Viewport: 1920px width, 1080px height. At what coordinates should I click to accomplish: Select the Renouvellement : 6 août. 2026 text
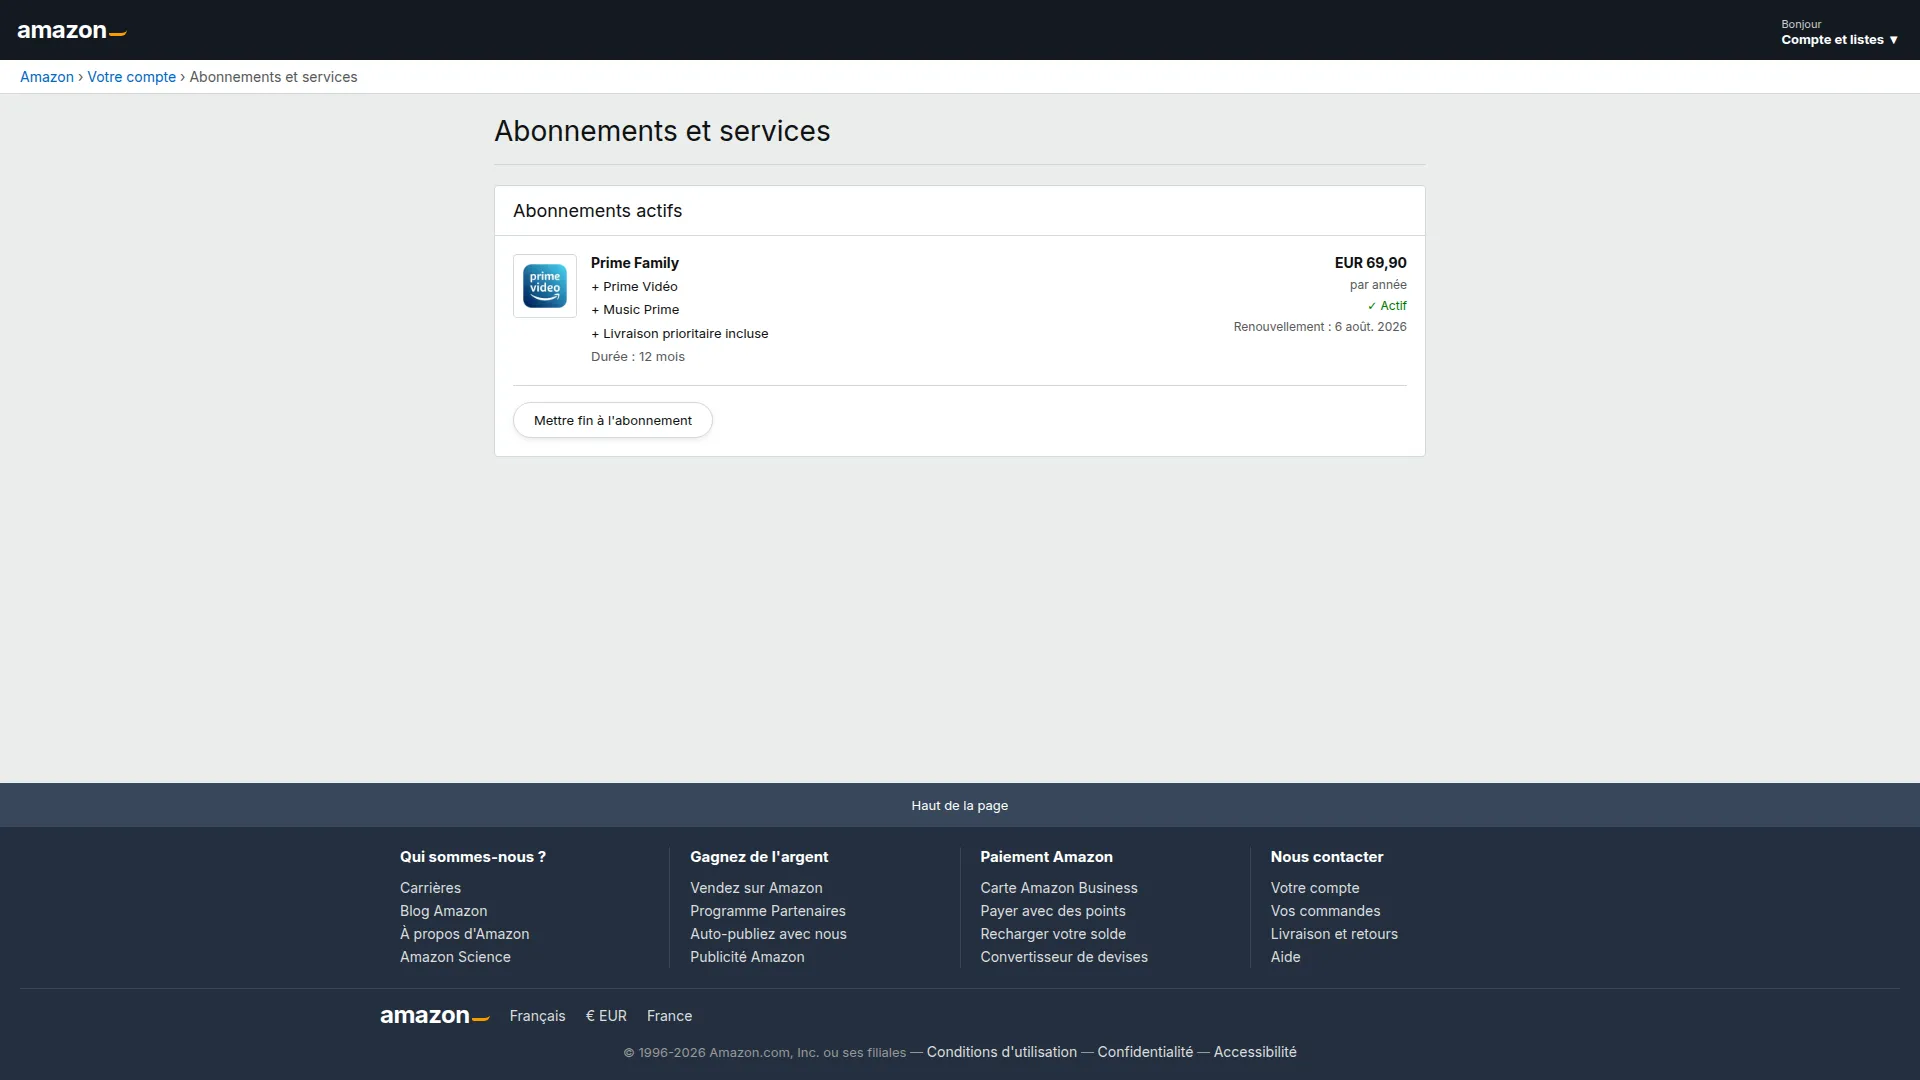point(1320,327)
